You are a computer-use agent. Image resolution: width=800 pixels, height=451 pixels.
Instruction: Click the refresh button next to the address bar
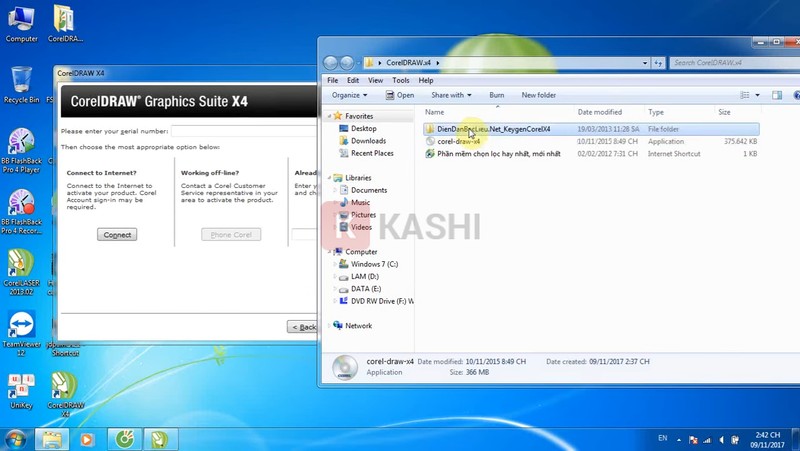click(x=658, y=63)
